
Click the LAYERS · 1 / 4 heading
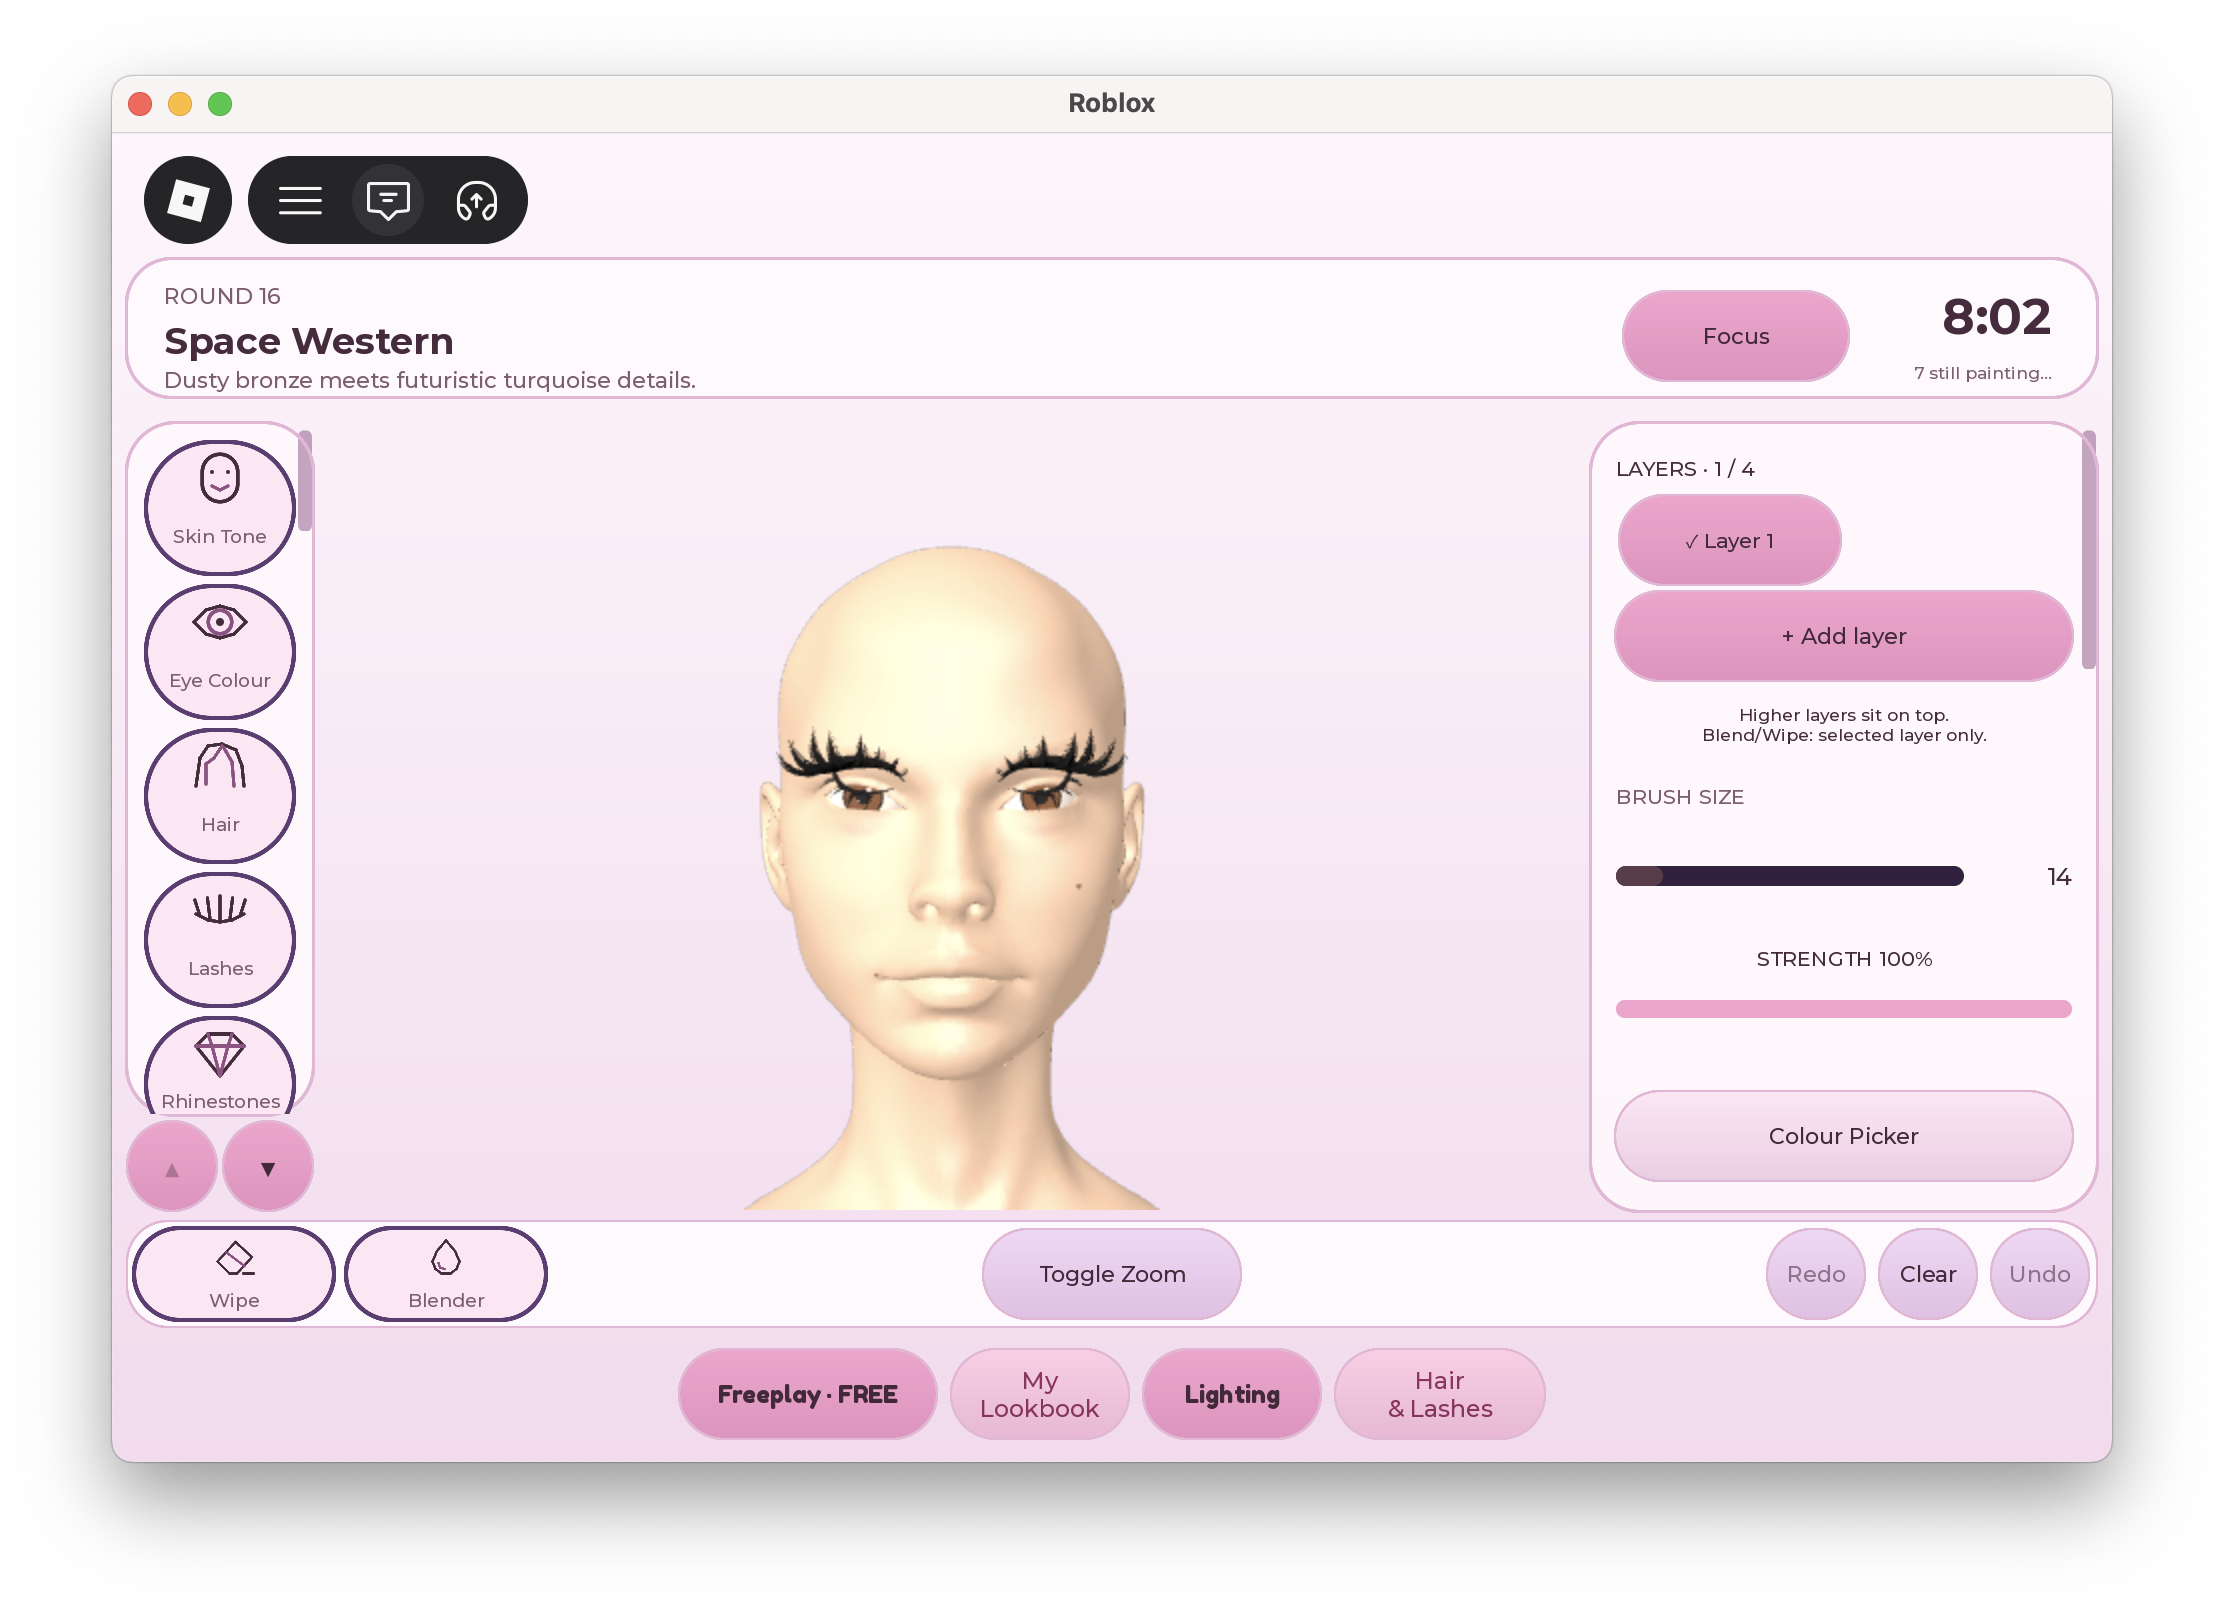pyautogui.click(x=1685, y=469)
